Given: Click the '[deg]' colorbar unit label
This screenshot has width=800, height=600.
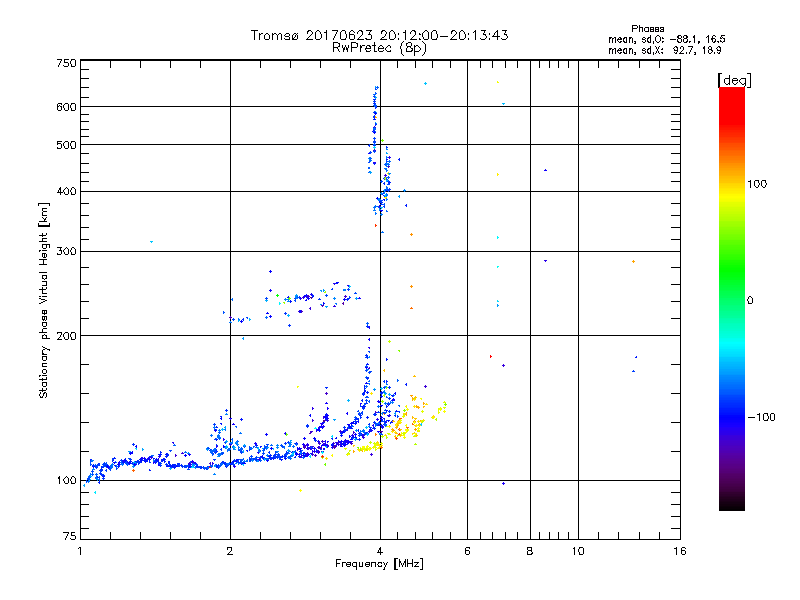Looking at the screenshot, I should pos(734,81).
